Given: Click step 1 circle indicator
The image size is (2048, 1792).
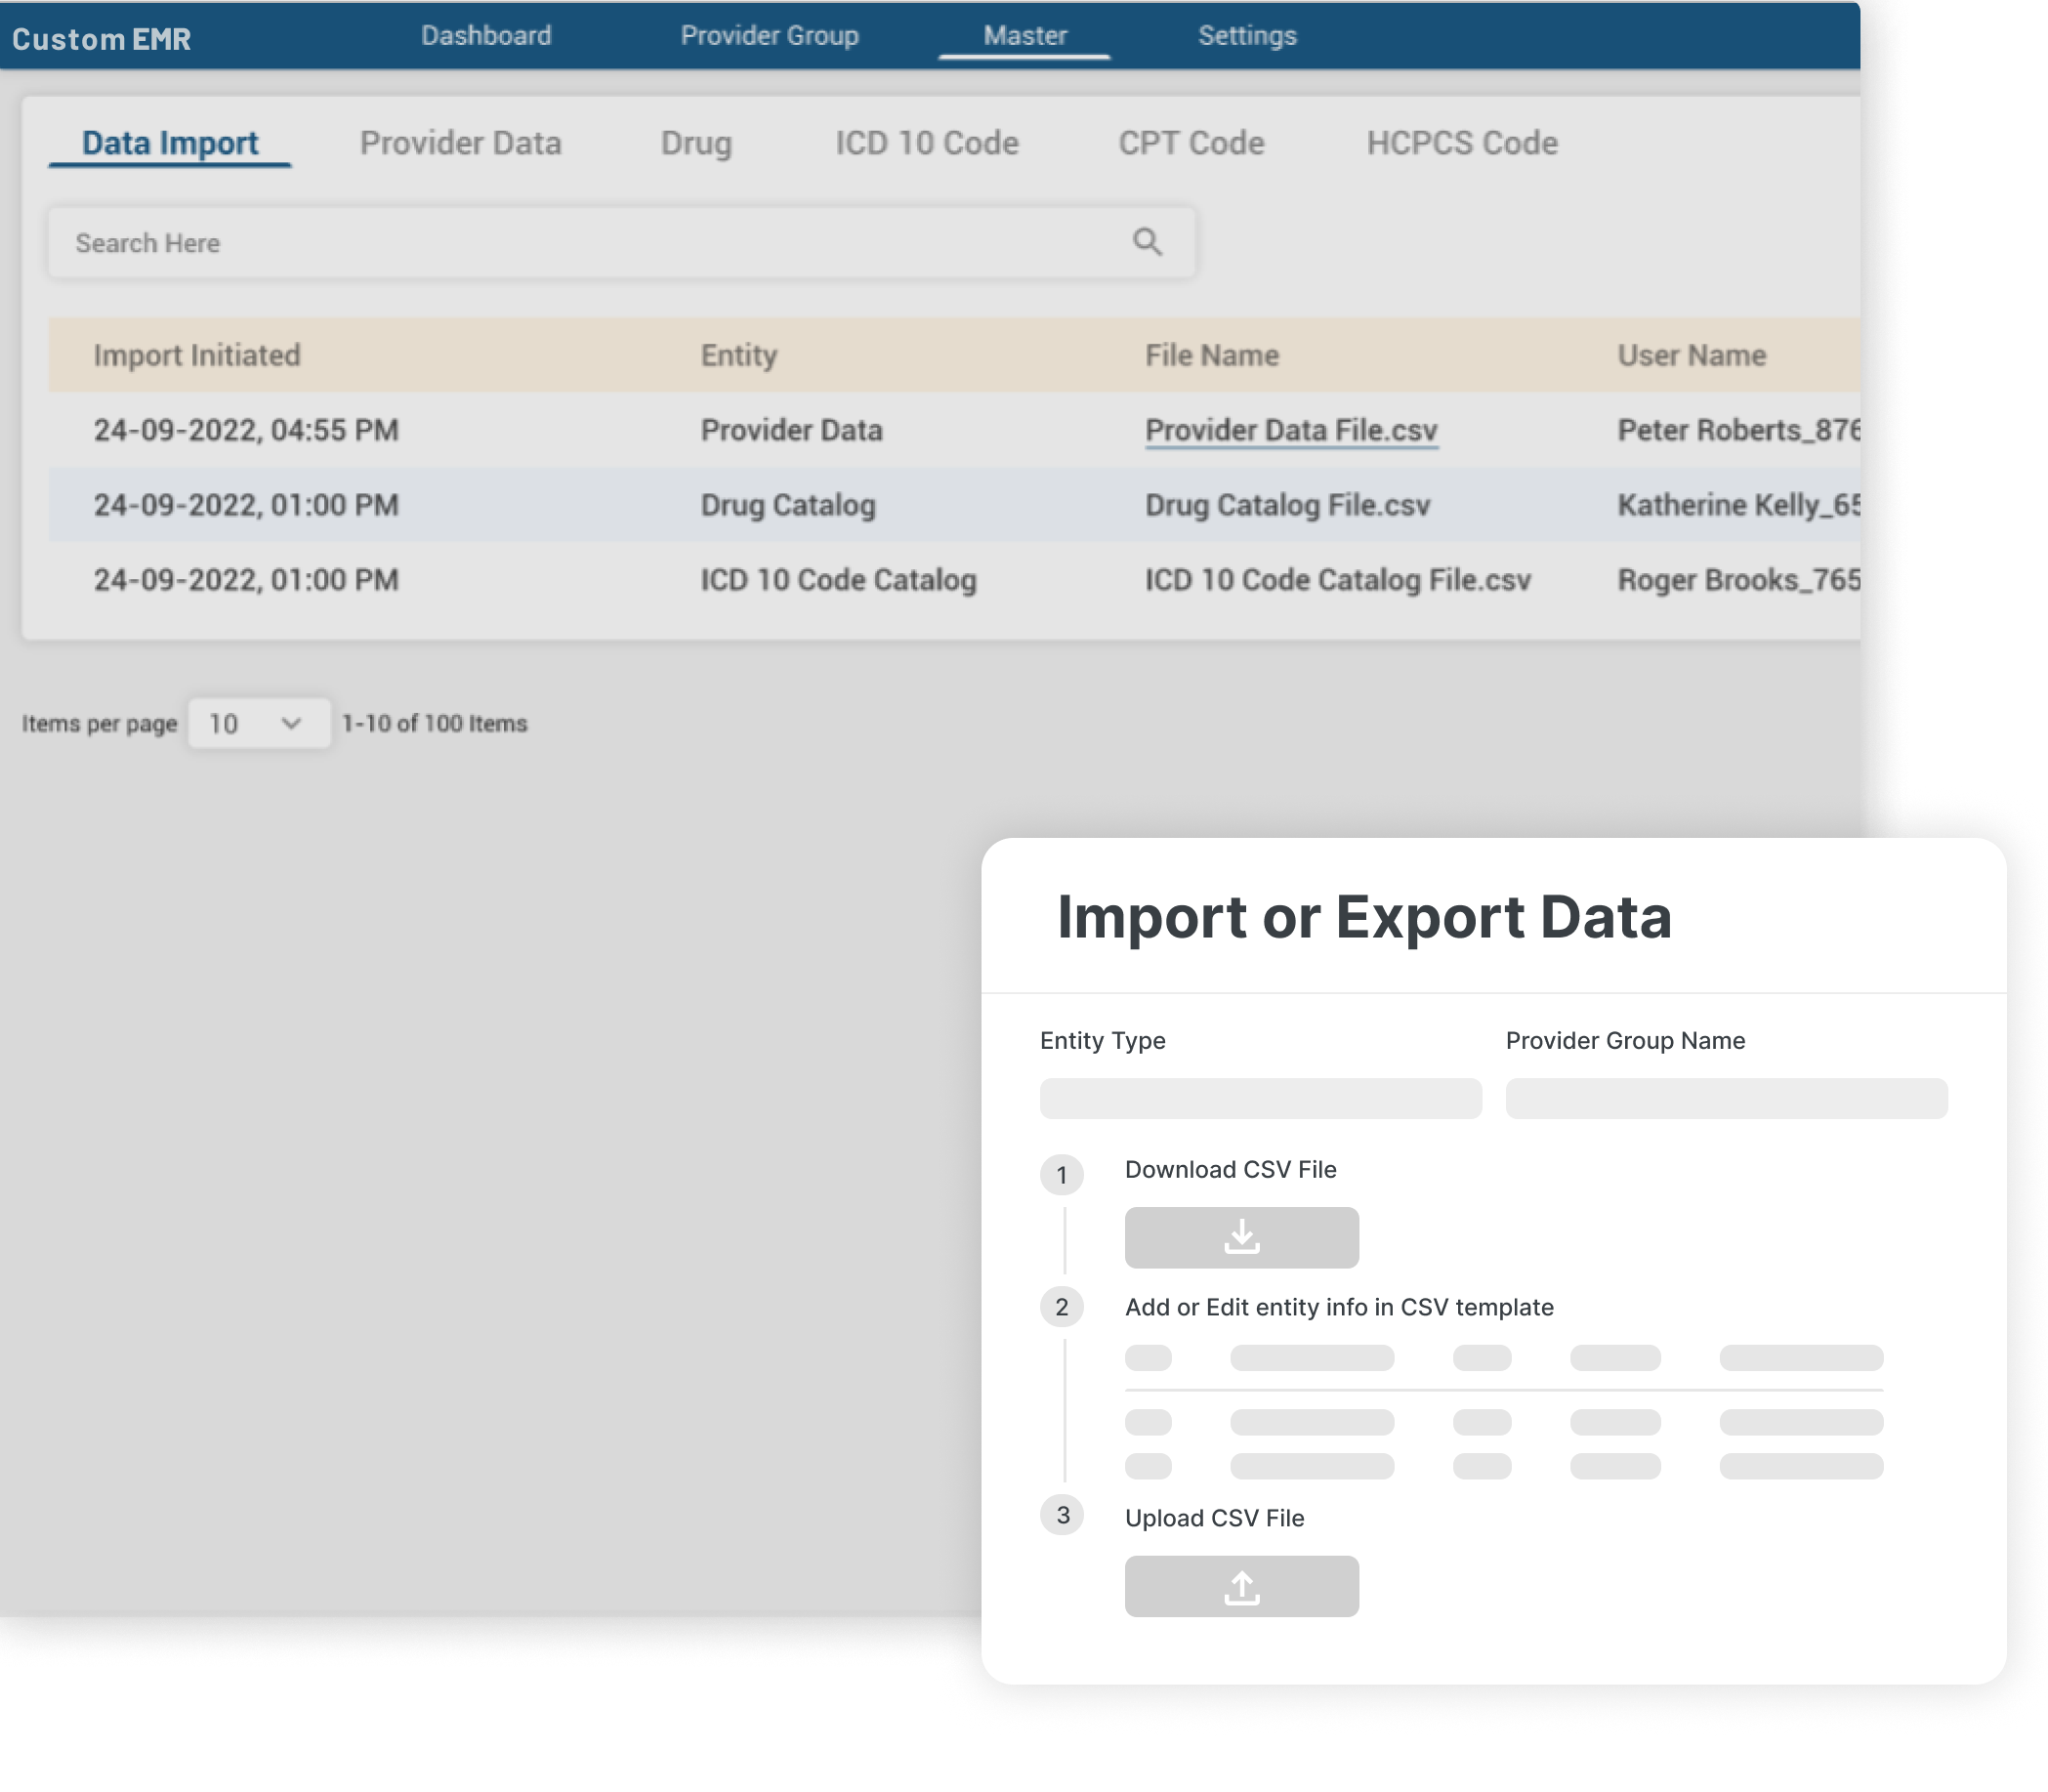Looking at the screenshot, I should coord(1062,1174).
